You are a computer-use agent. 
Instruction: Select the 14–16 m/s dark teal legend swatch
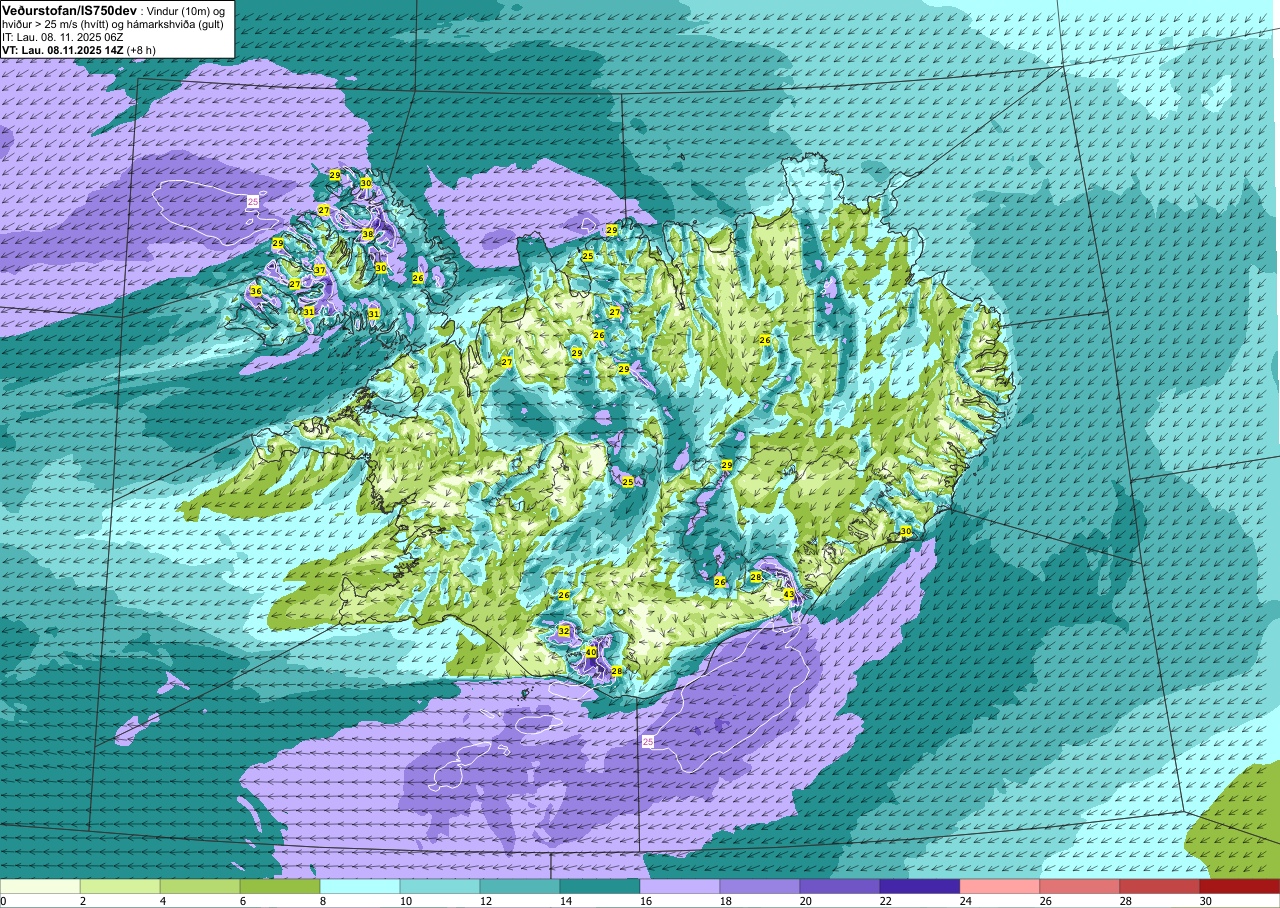tap(600, 886)
